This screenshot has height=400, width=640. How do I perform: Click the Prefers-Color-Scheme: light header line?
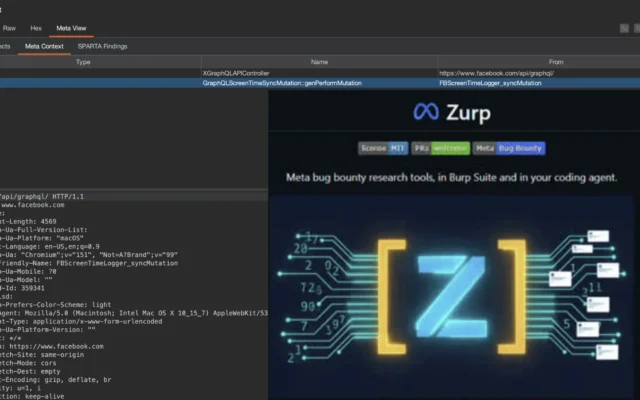(x=56, y=305)
